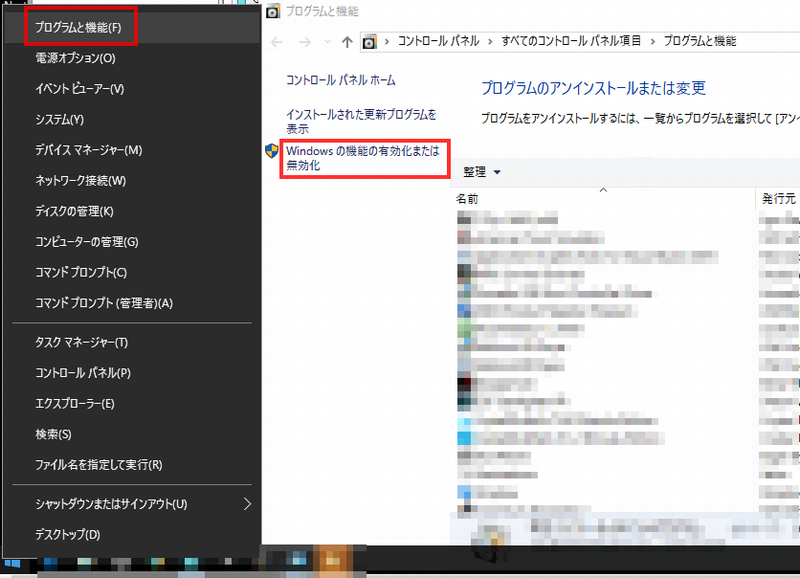
Task: Open インストールされた更新プログラムを表示 link
Action: 361,121
